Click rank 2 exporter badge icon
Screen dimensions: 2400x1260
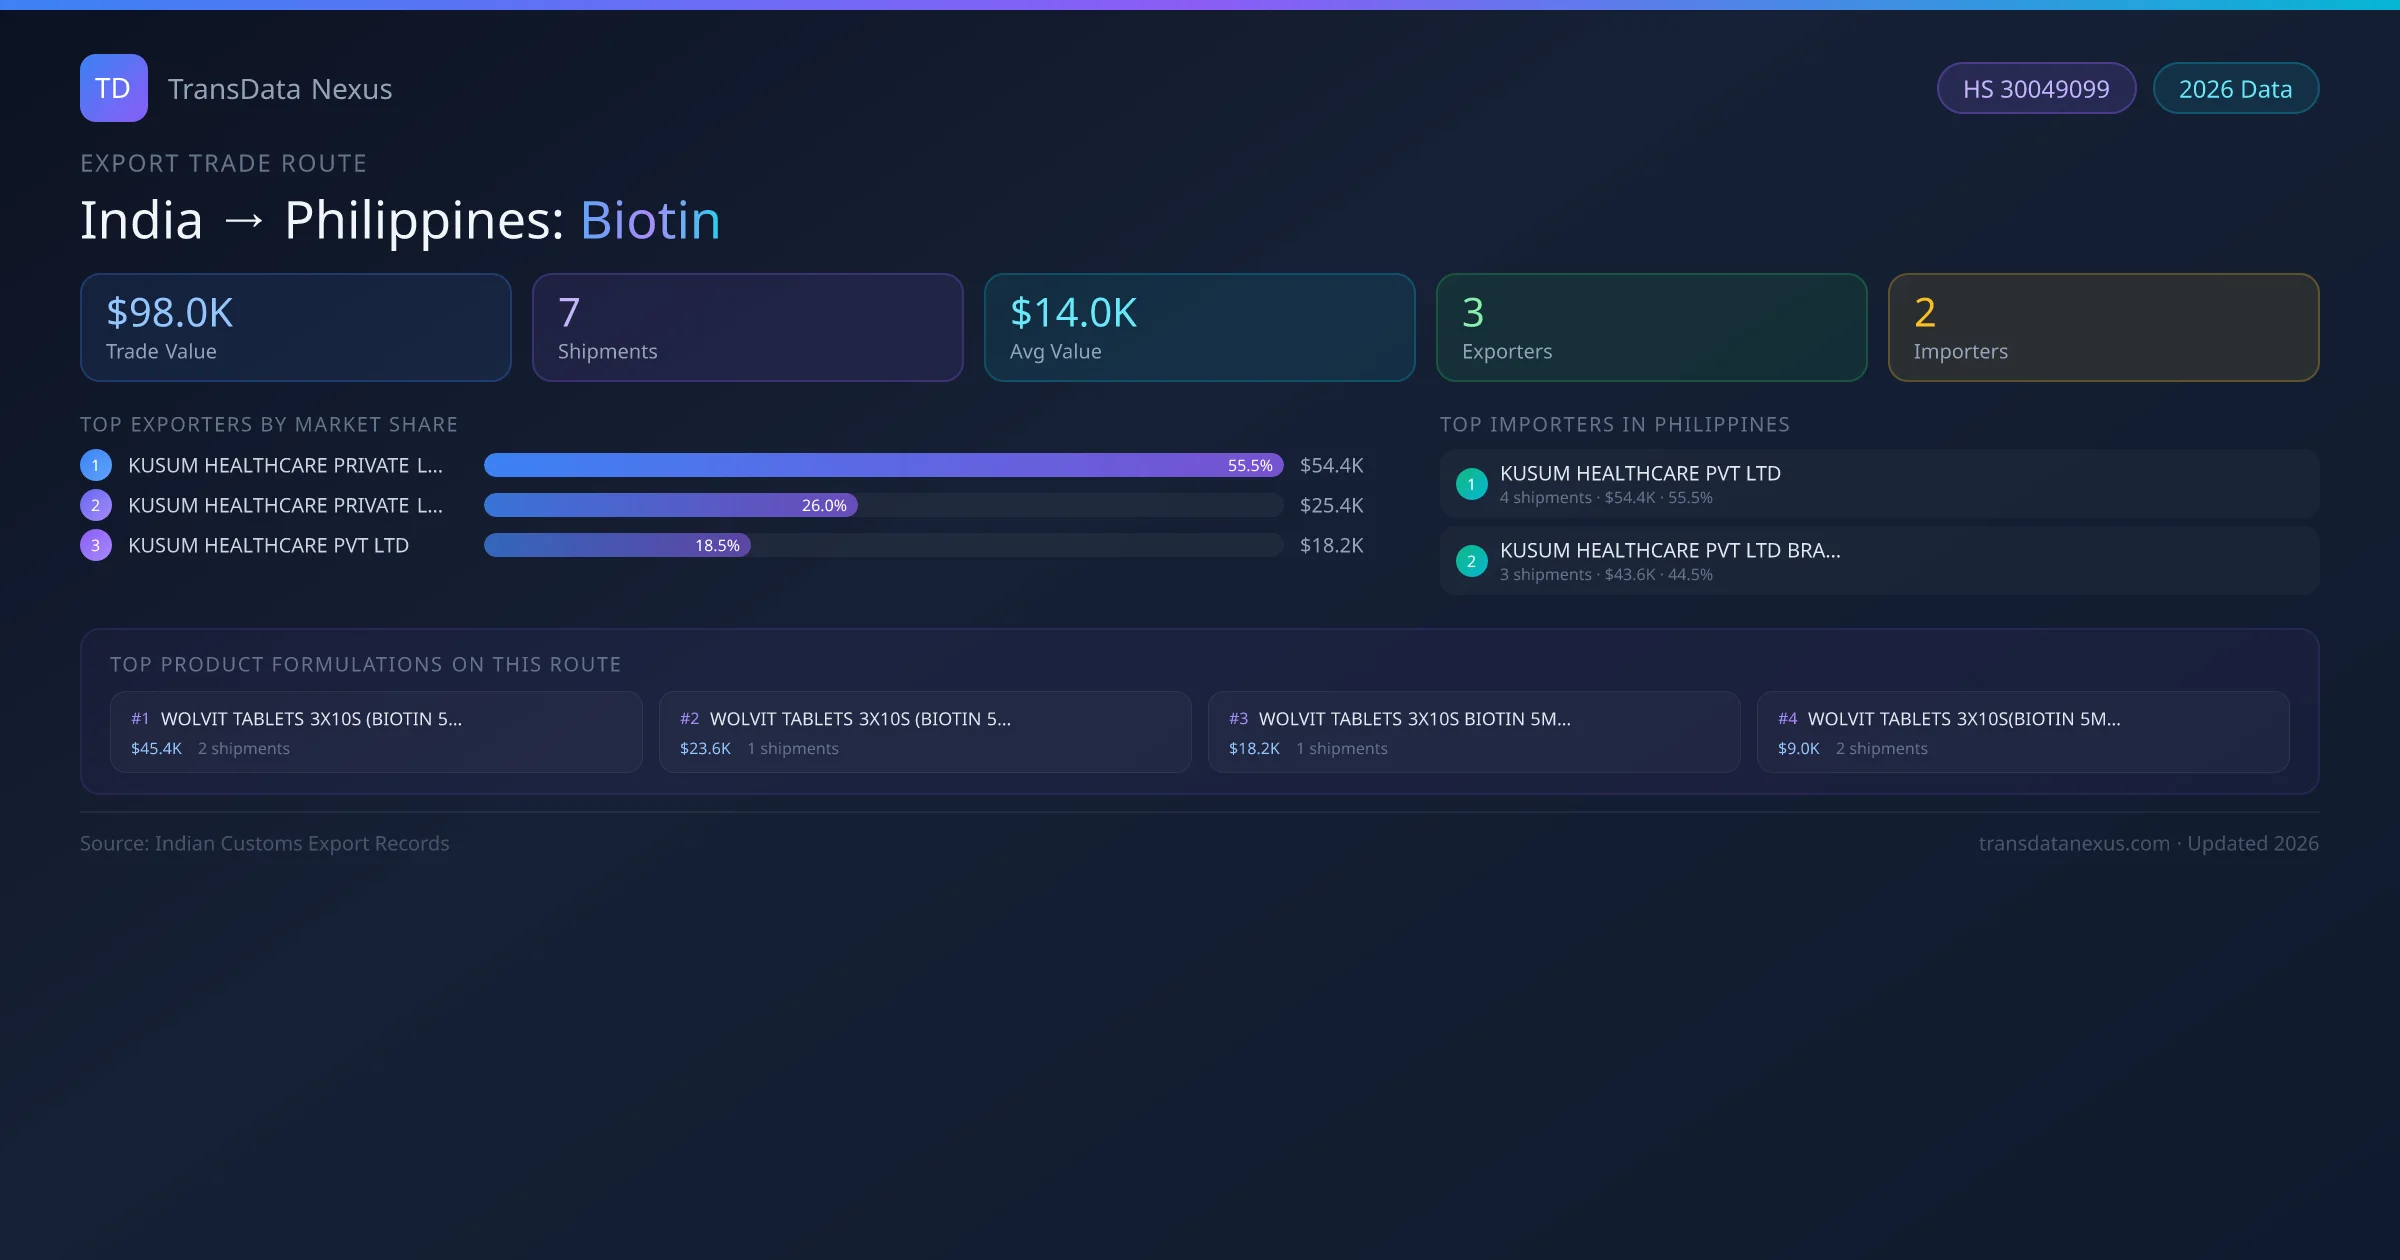coord(96,505)
